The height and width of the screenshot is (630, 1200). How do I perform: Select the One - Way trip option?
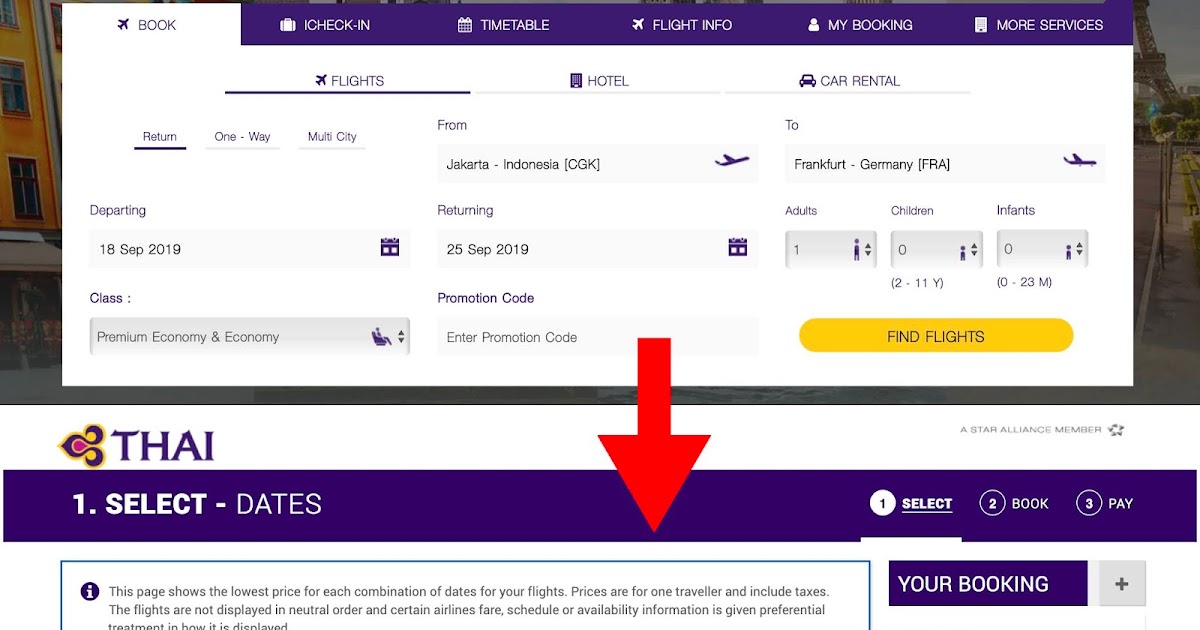pos(242,137)
